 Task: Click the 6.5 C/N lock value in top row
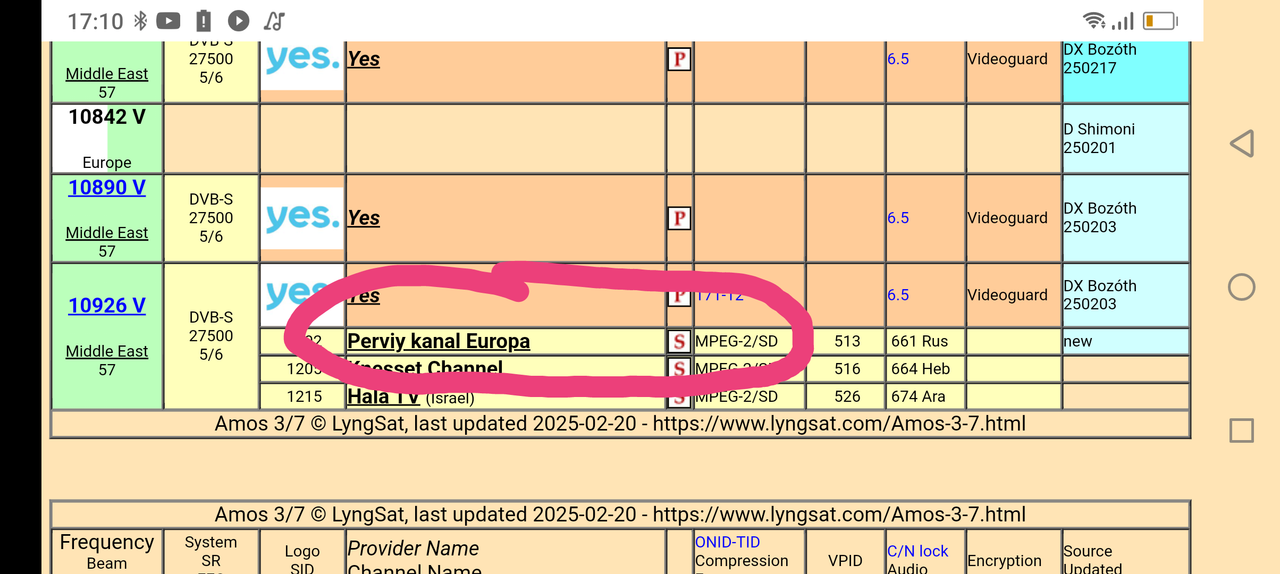pyautogui.click(x=898, y=59)
